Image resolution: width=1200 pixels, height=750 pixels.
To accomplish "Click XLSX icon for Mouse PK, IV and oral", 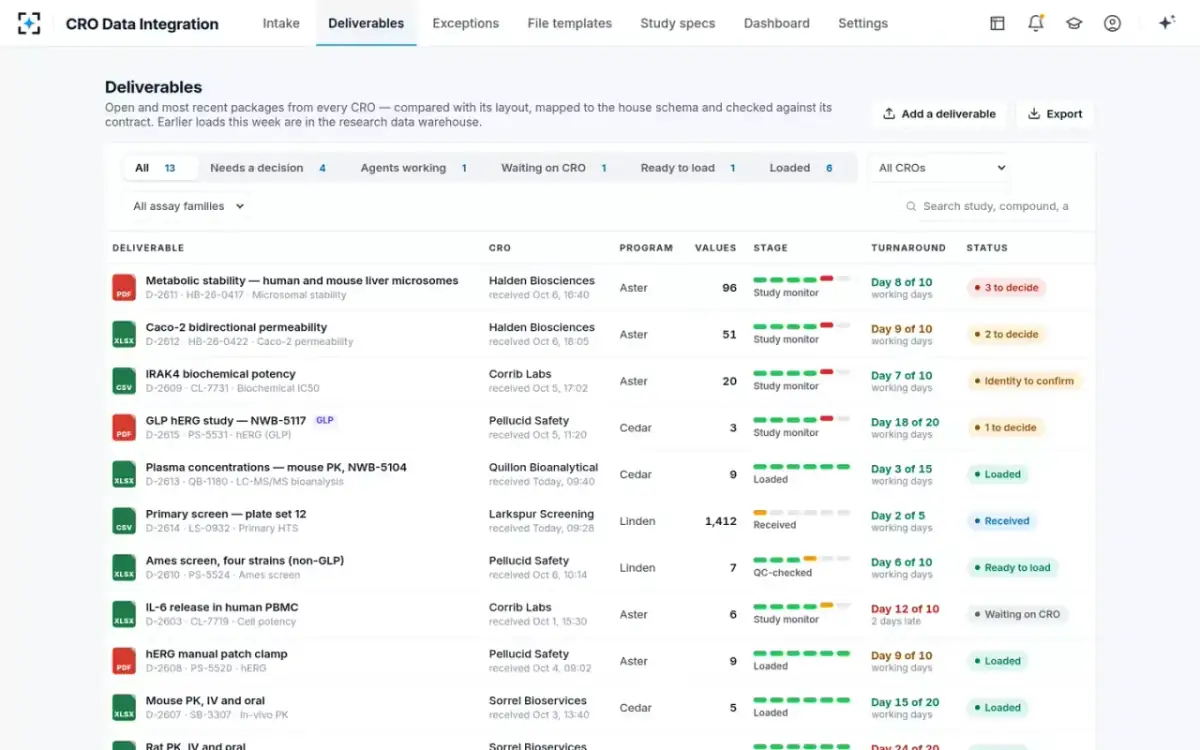I will (x=124, y=708).
